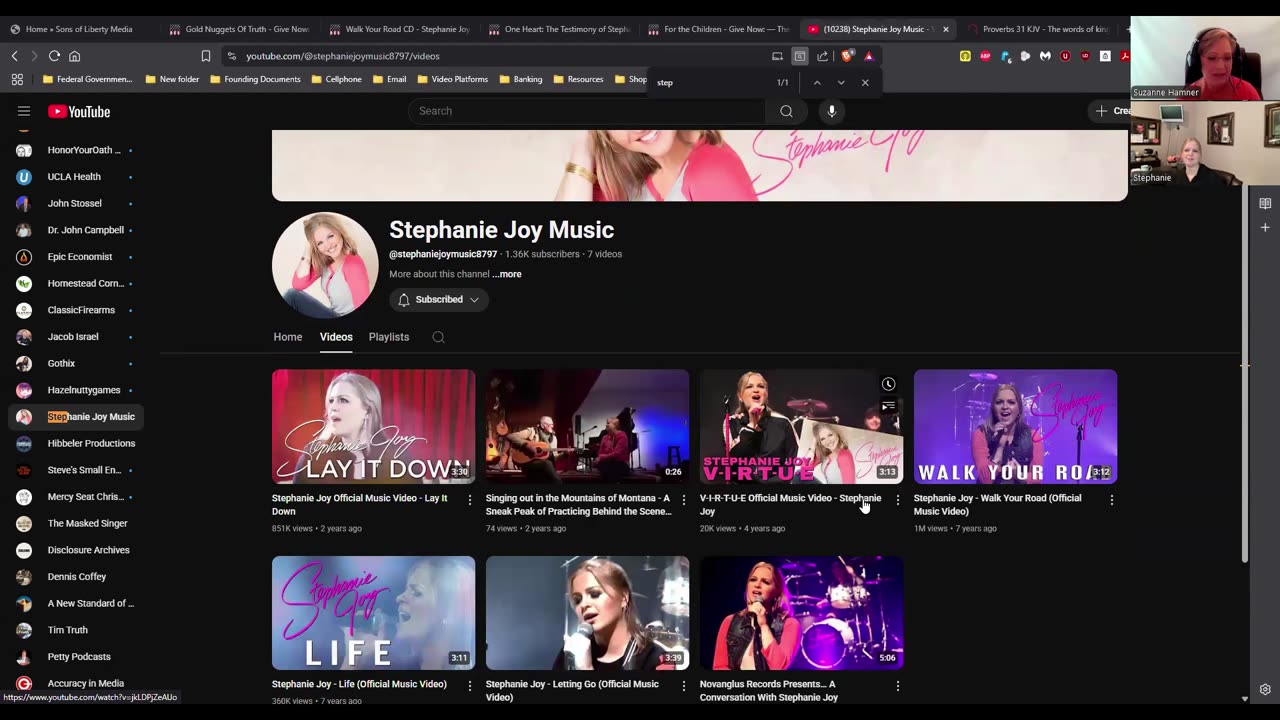Open the bookmarks bar apps grid icon

[17, 79]
